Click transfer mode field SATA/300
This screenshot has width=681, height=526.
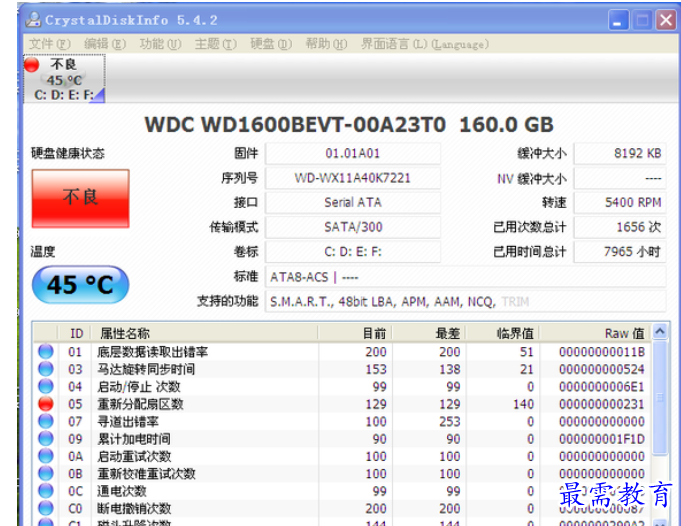click(353, 227)
